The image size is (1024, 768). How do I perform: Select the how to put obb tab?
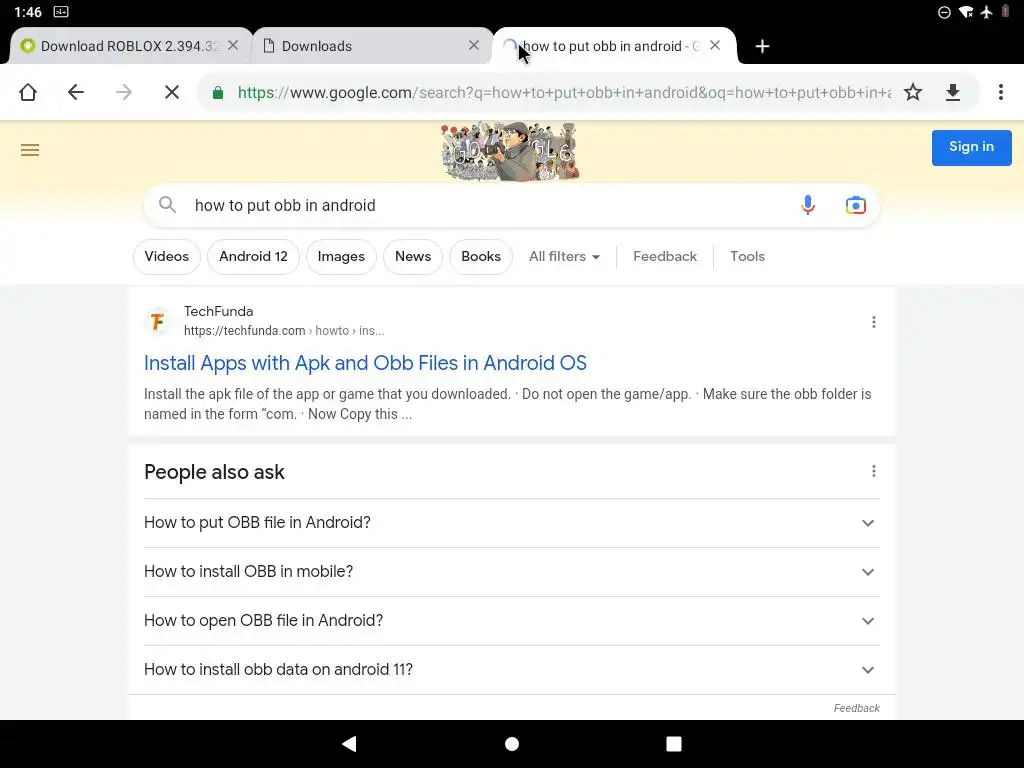coord(614,46)
